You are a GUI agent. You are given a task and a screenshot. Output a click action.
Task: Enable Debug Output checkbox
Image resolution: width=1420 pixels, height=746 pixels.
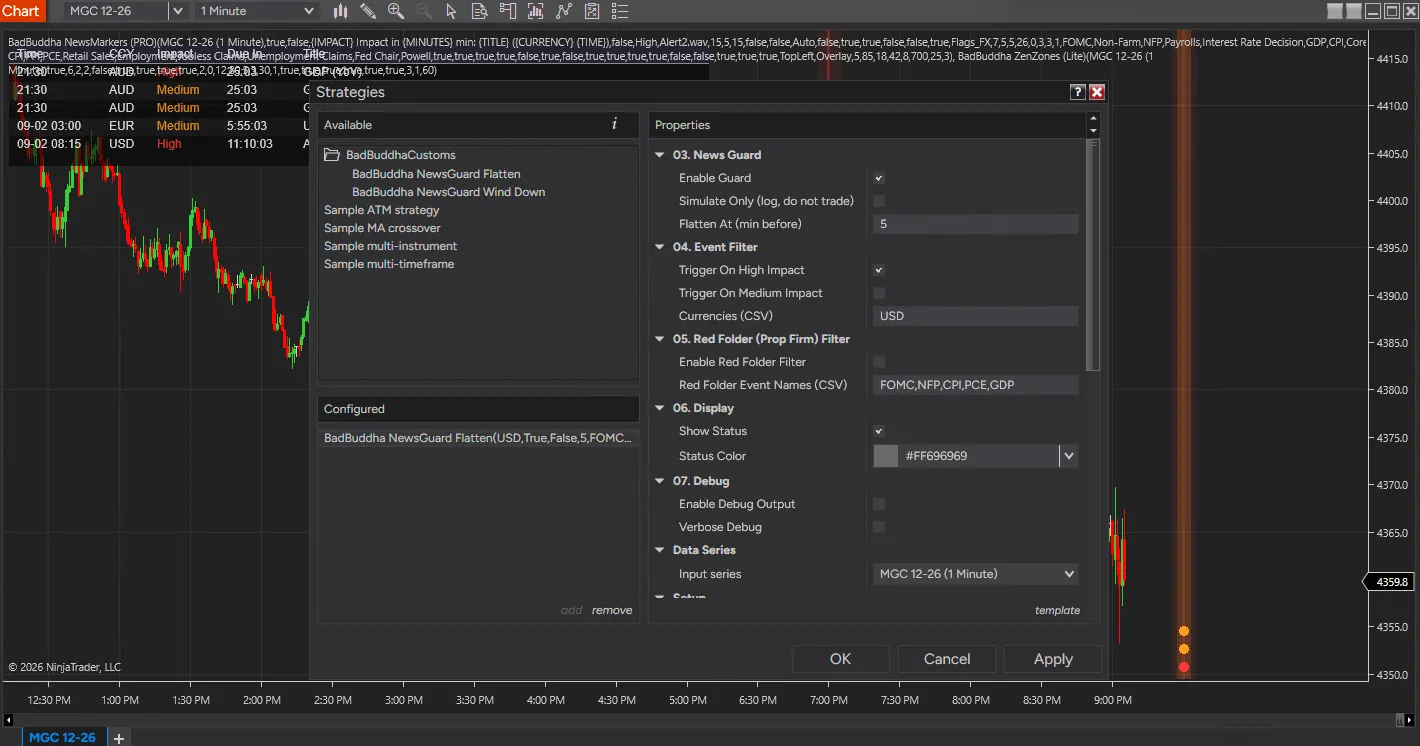[x=879, y=504]
